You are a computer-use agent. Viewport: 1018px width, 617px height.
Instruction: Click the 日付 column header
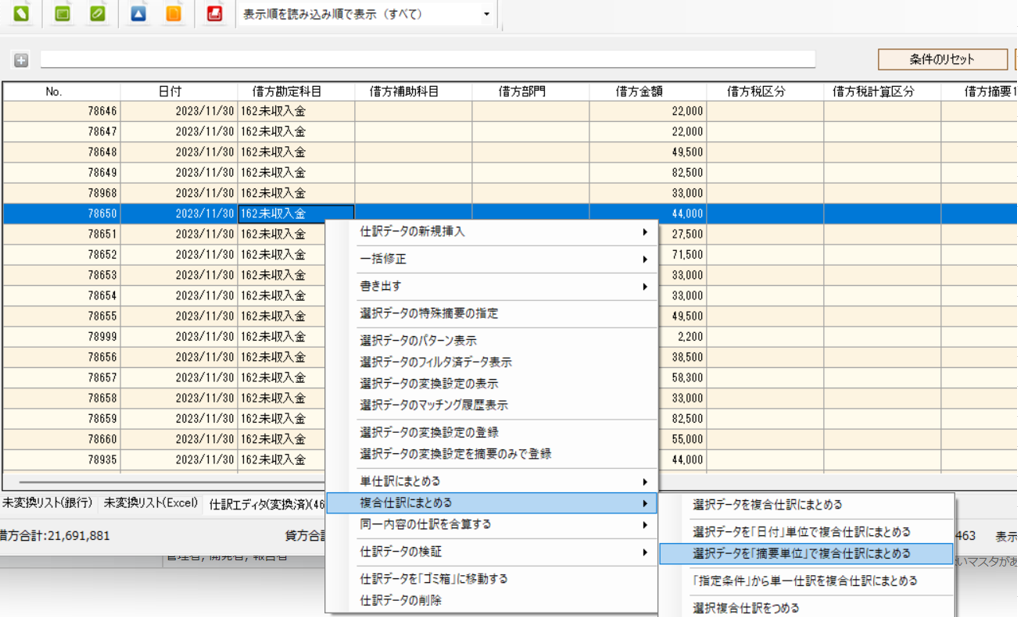(x=179, y=92)
